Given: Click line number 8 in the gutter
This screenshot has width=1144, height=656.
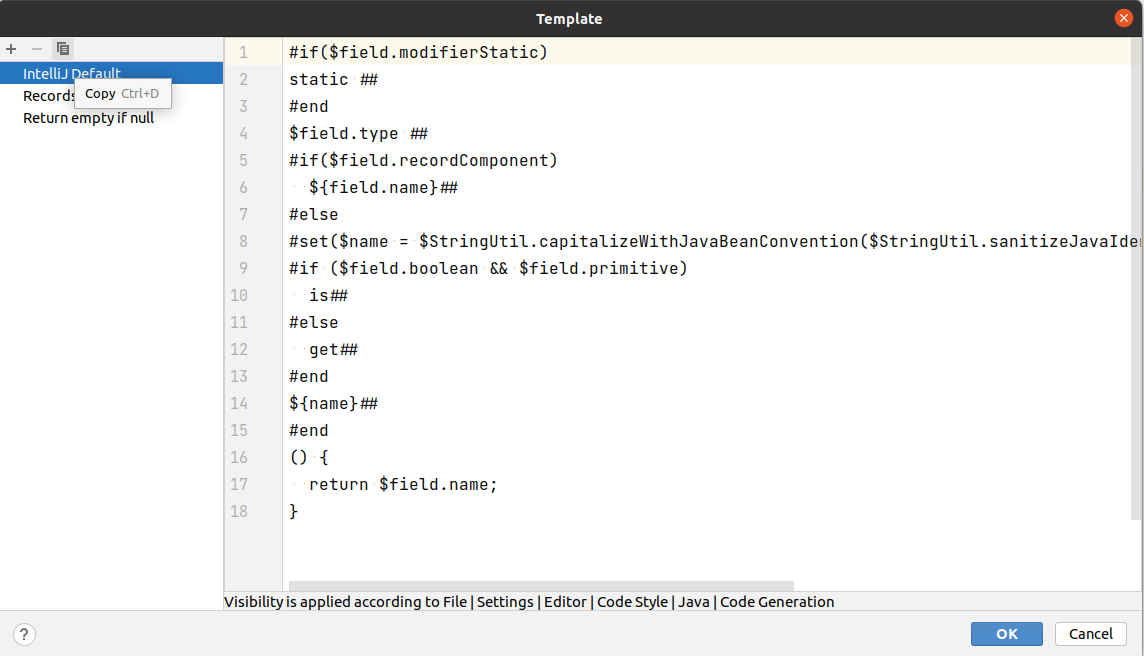Looking at the screenshot, I should point(243,240).
